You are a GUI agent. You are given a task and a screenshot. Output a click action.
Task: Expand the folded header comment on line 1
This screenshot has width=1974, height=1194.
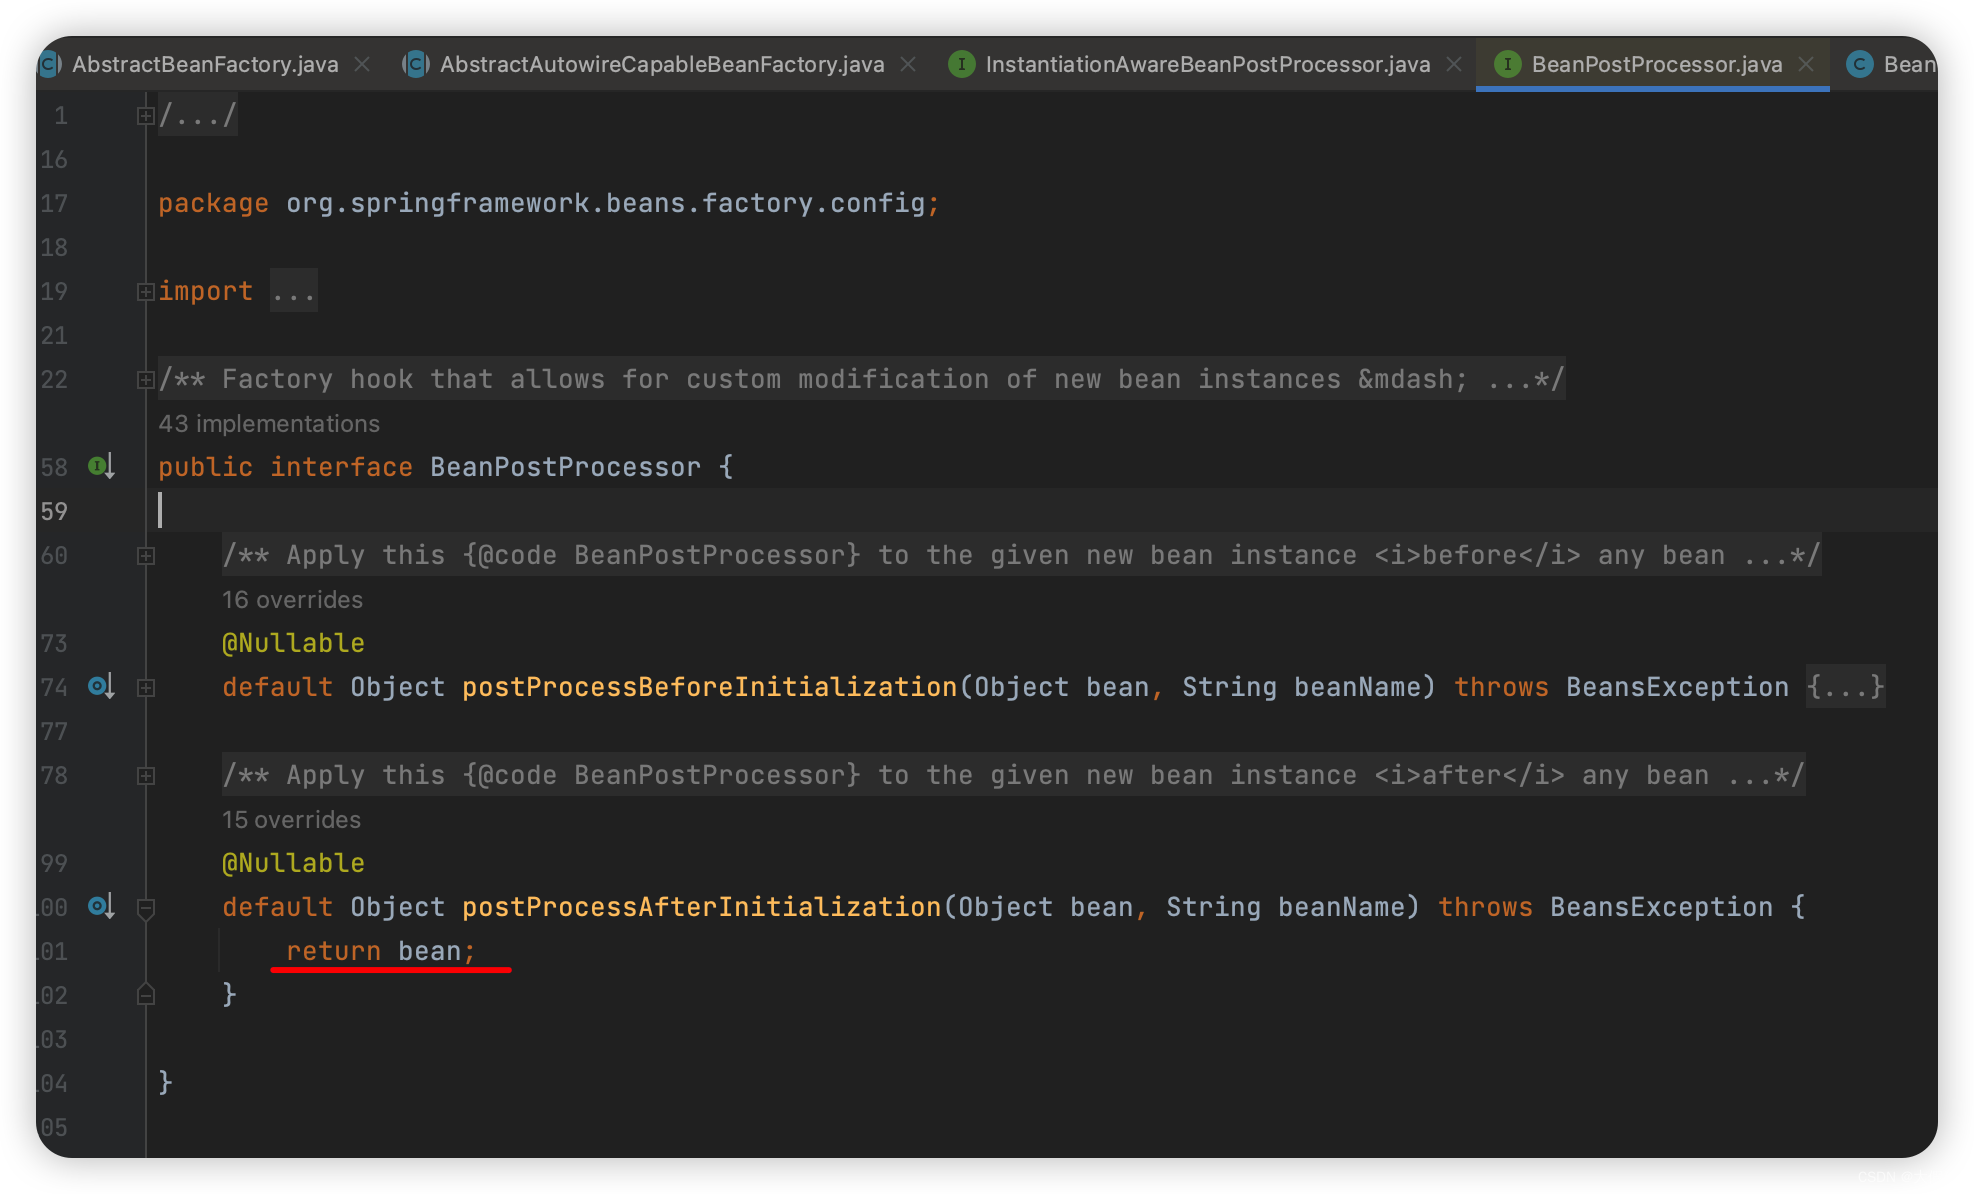pyautogui.click(x=145, y=116)
